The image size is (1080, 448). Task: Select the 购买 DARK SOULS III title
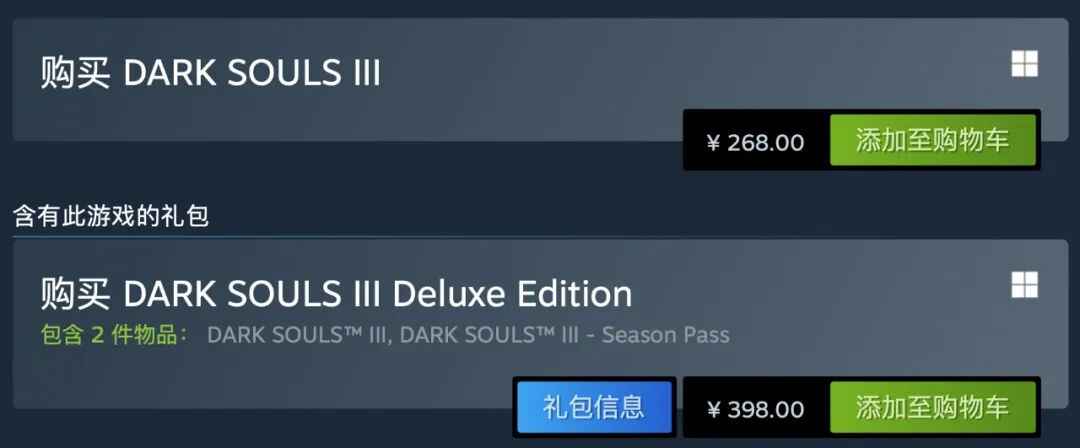click(x=210, y=73)
